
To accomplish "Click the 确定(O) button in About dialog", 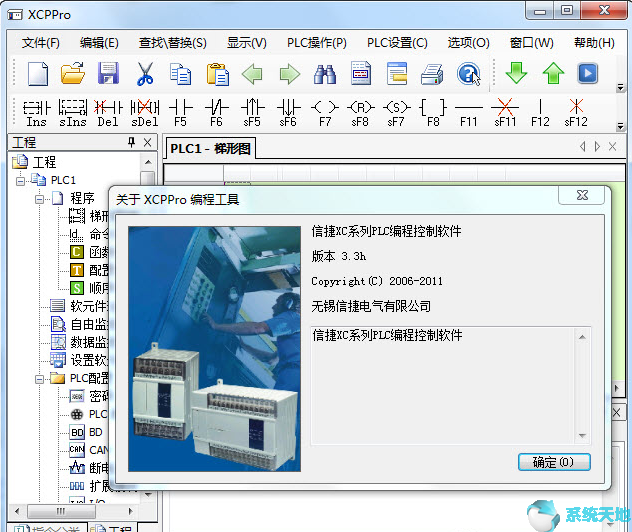I will click(x=554, y=462).
